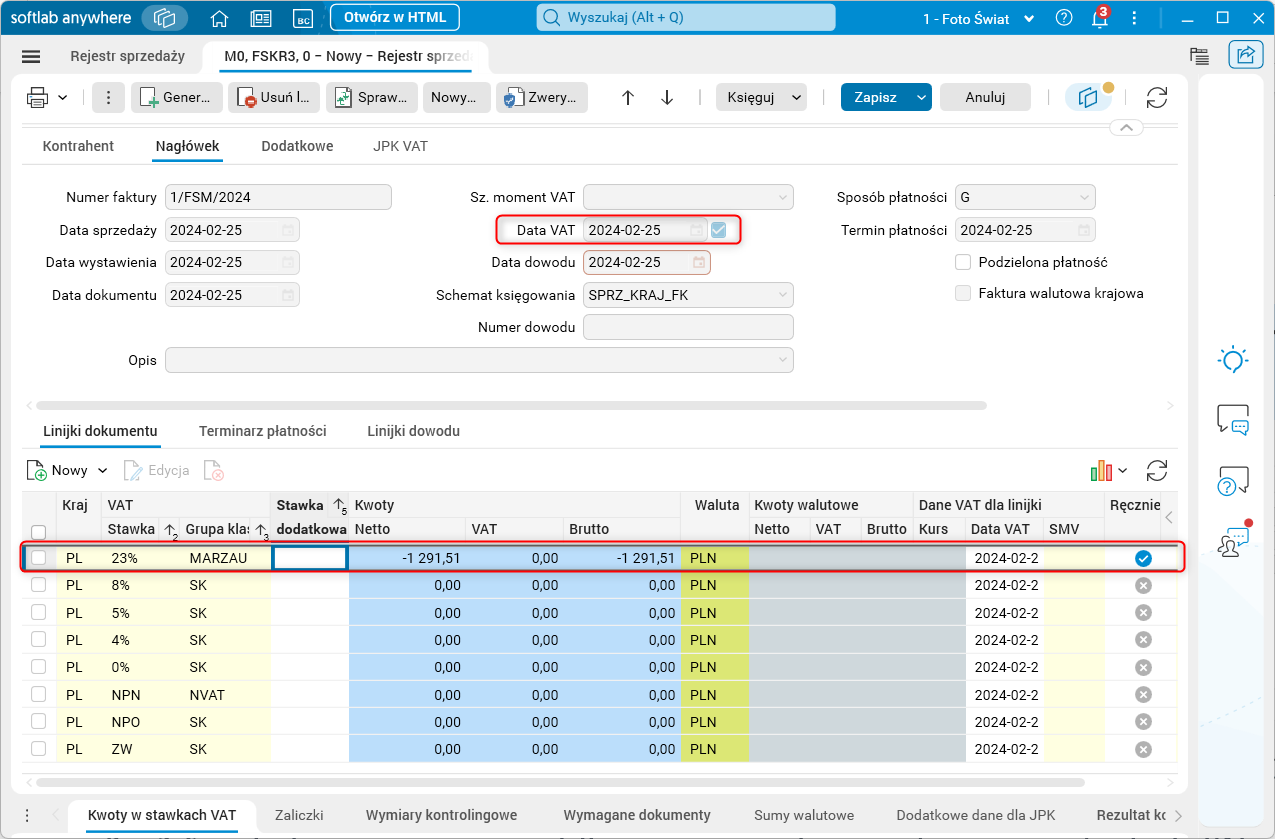Click Otwórz w HTML button
The width and height of the screenshot is (1275, 839).
[394, 18]
